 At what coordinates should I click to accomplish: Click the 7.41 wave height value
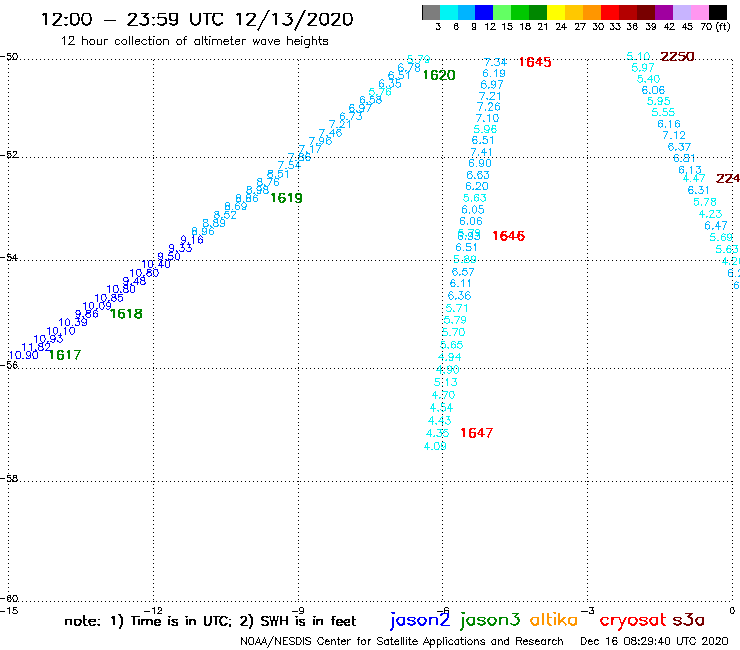click(x=481, y=152)
